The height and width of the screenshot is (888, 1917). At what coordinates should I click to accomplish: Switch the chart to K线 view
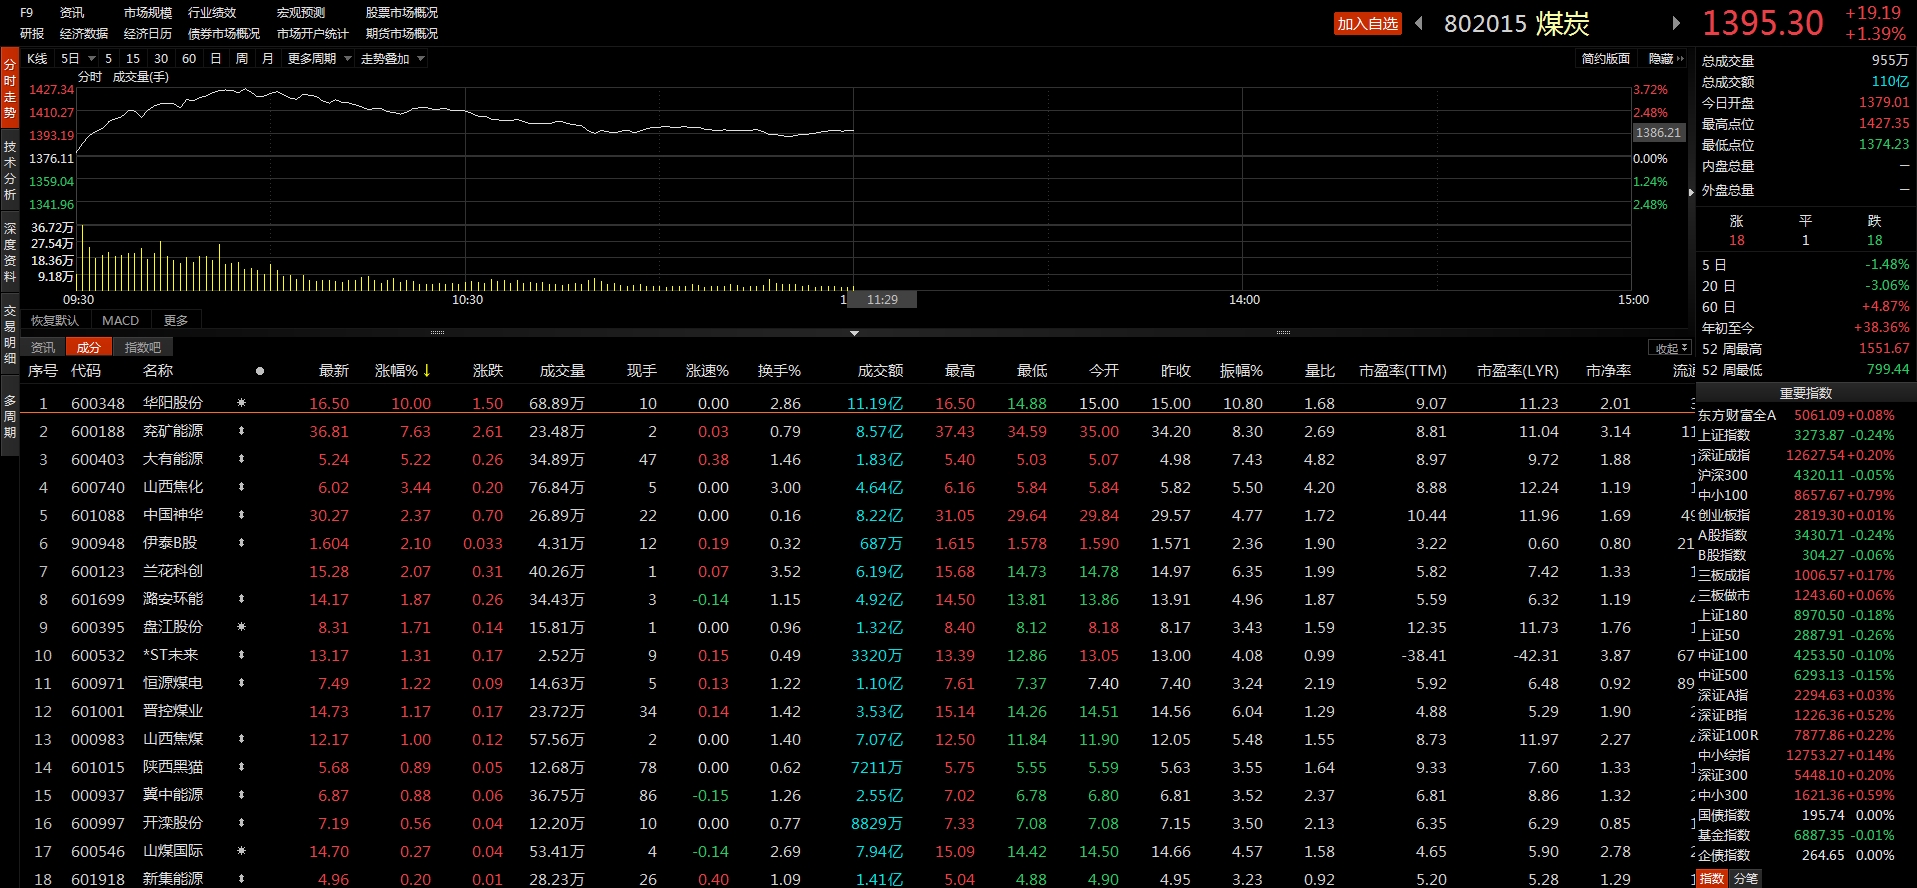tap(37, 58)
